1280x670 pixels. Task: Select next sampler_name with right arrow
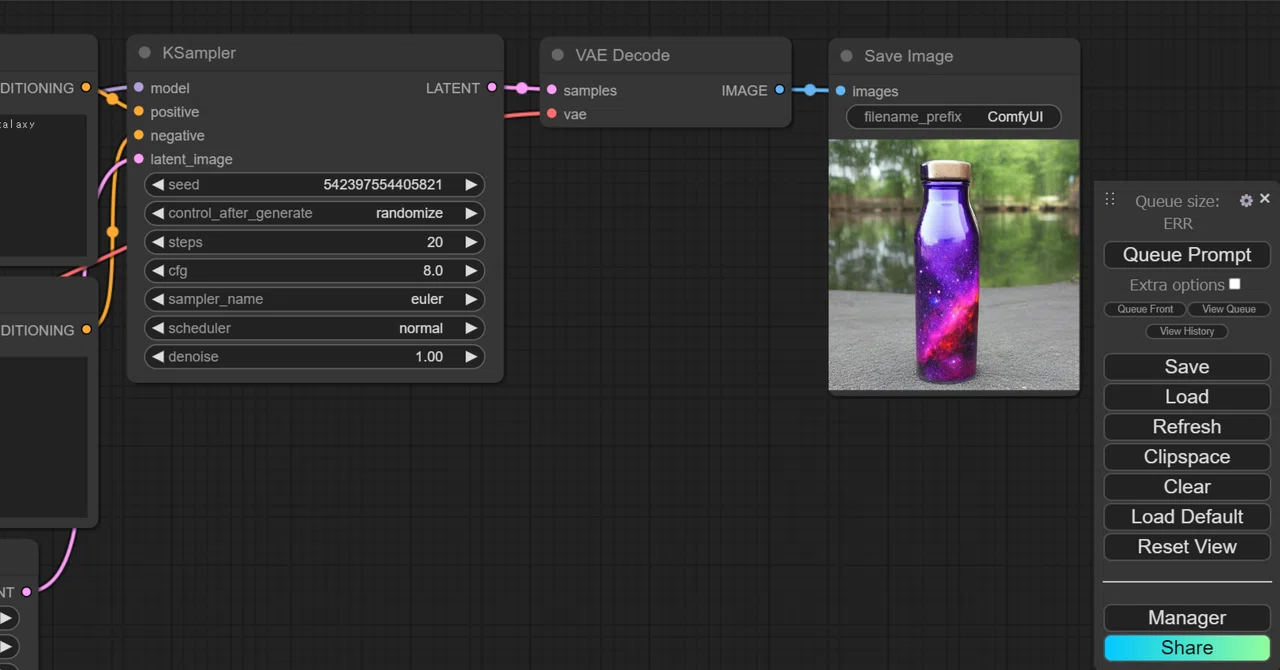click(x=471, y=299)
